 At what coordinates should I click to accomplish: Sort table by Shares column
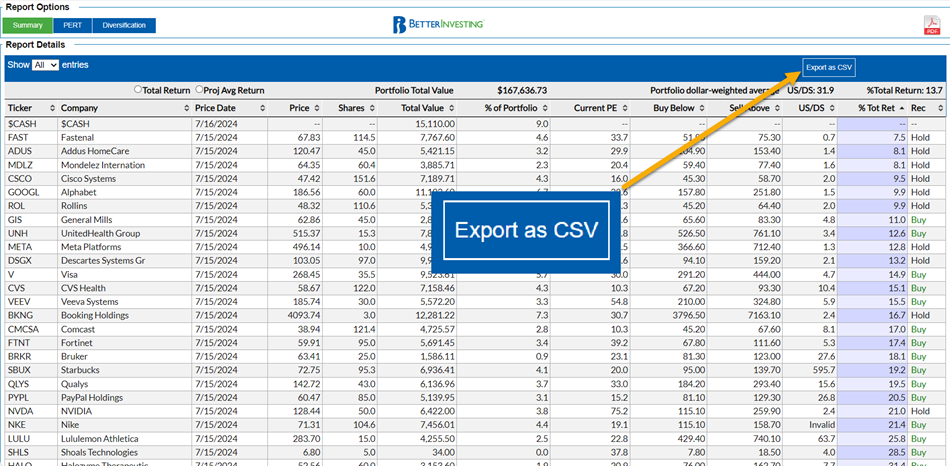tap(350, 108)
